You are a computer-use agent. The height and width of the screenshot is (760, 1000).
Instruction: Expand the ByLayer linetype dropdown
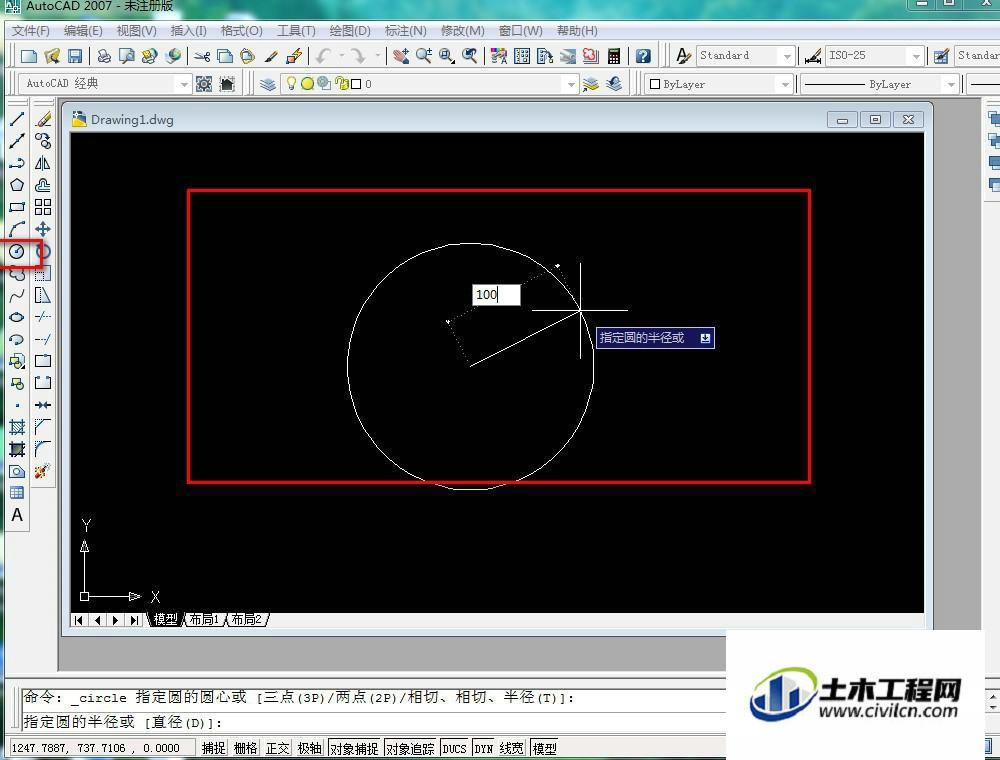click(x=950, y=84)
